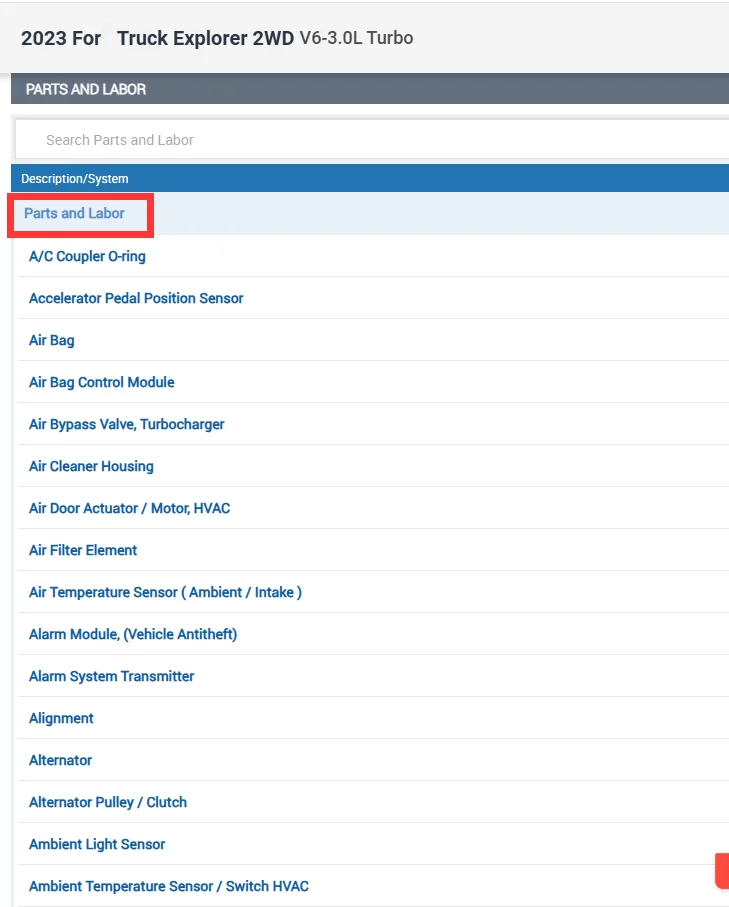
Task: Open Air Bypass Valve, Turbocharger
Action: tap(127, 424)
